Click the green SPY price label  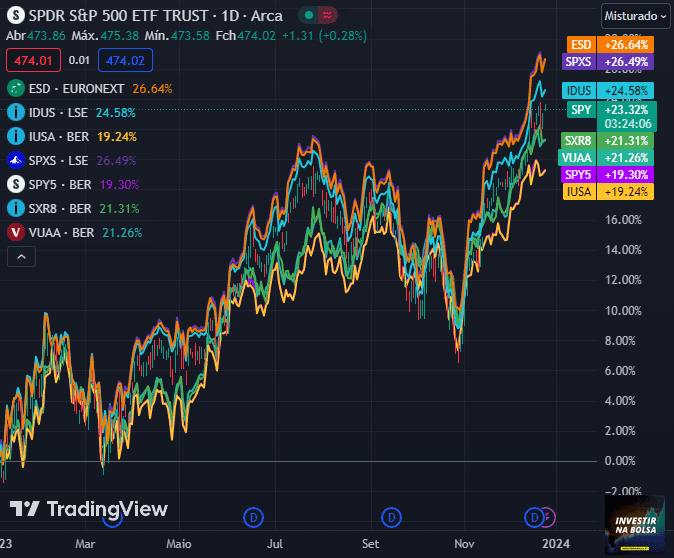coord(612,116)
